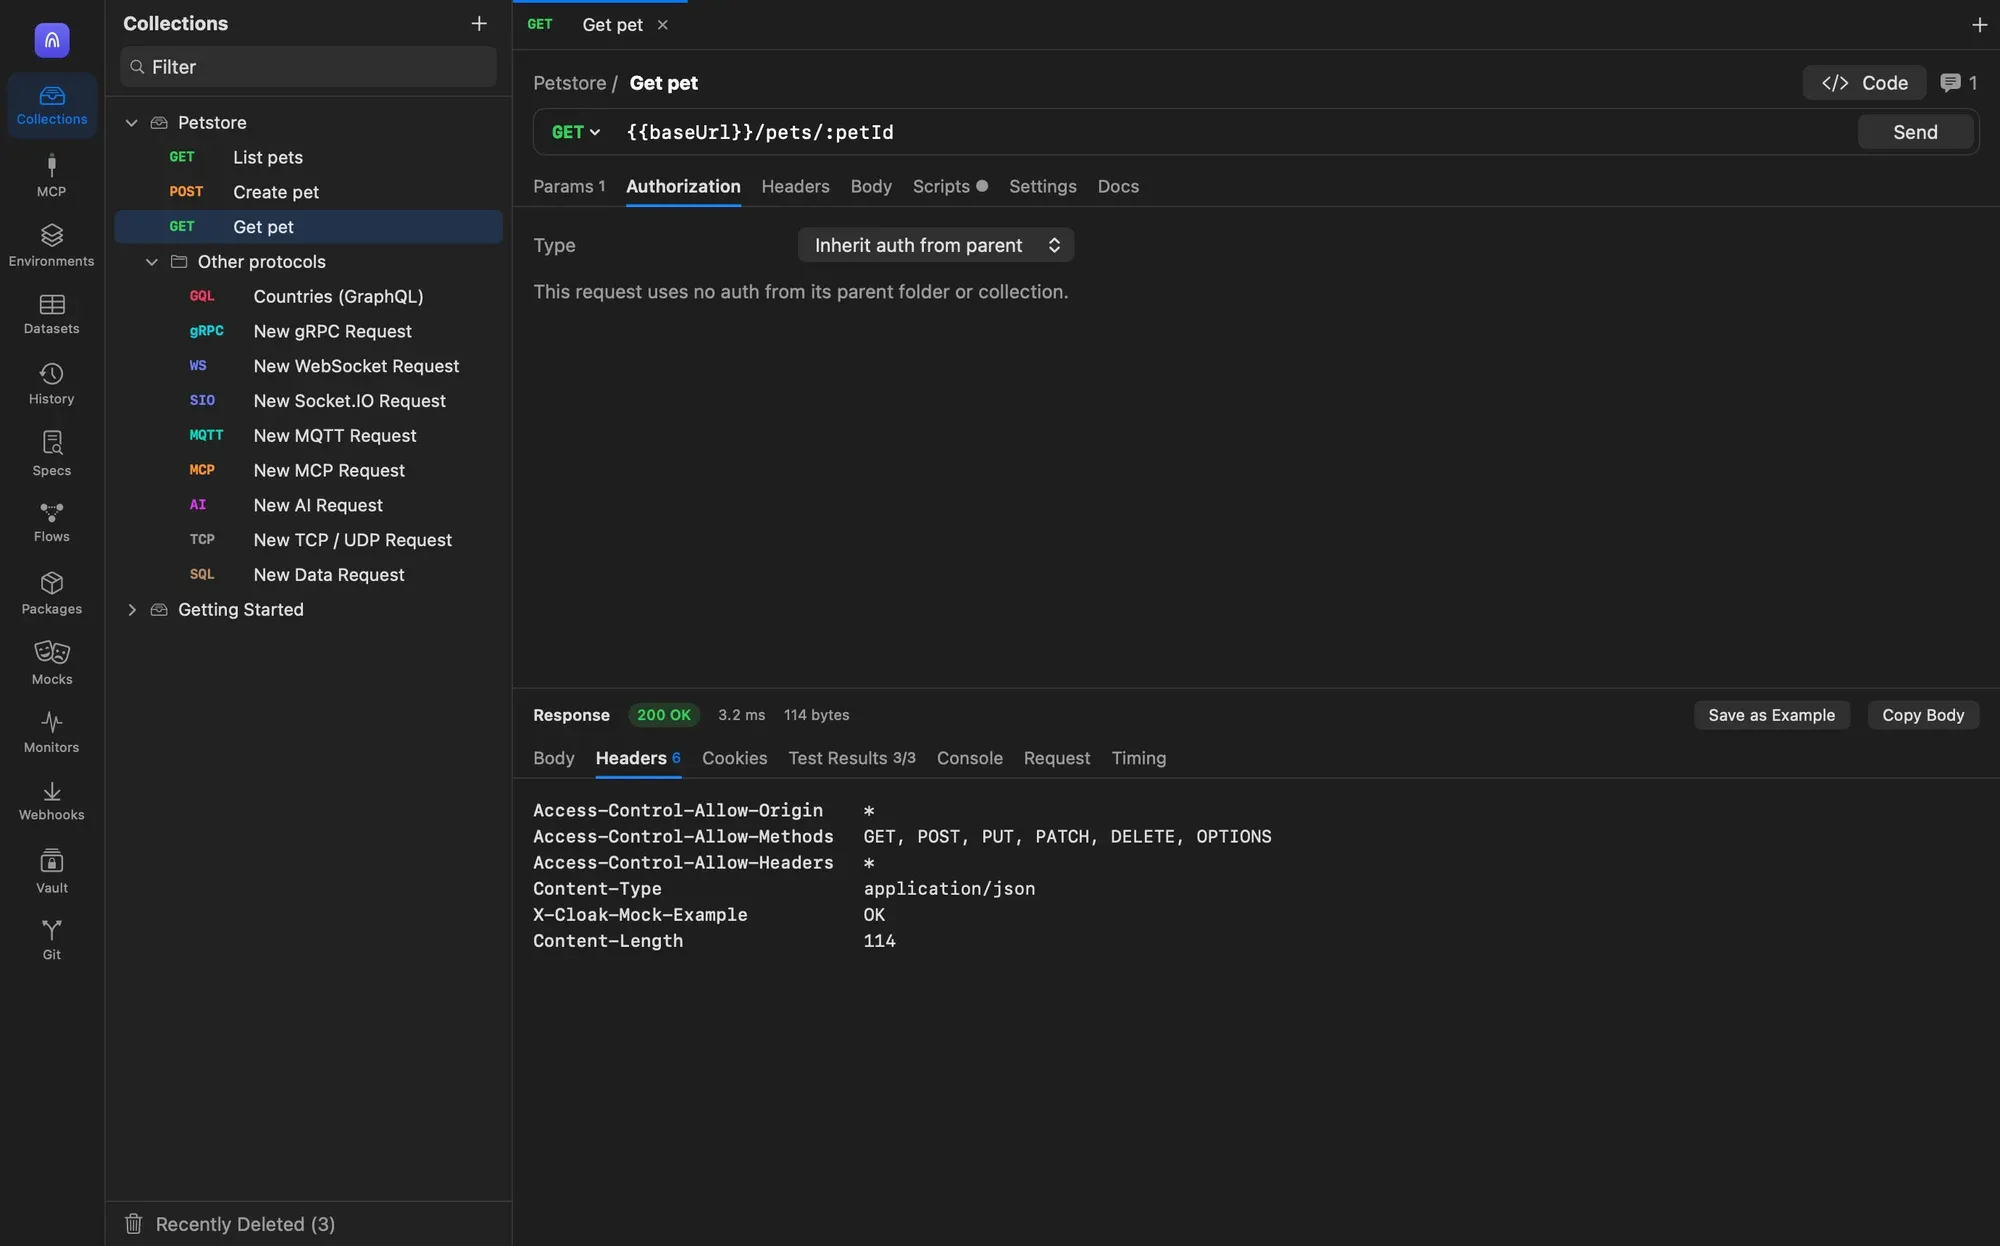Open the Specs sidebar section
Screen dimensions: 2000x1246
click(52, 454)
